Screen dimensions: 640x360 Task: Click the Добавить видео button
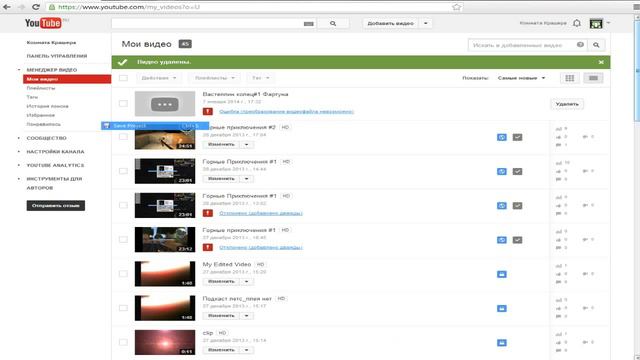(391, 24)
